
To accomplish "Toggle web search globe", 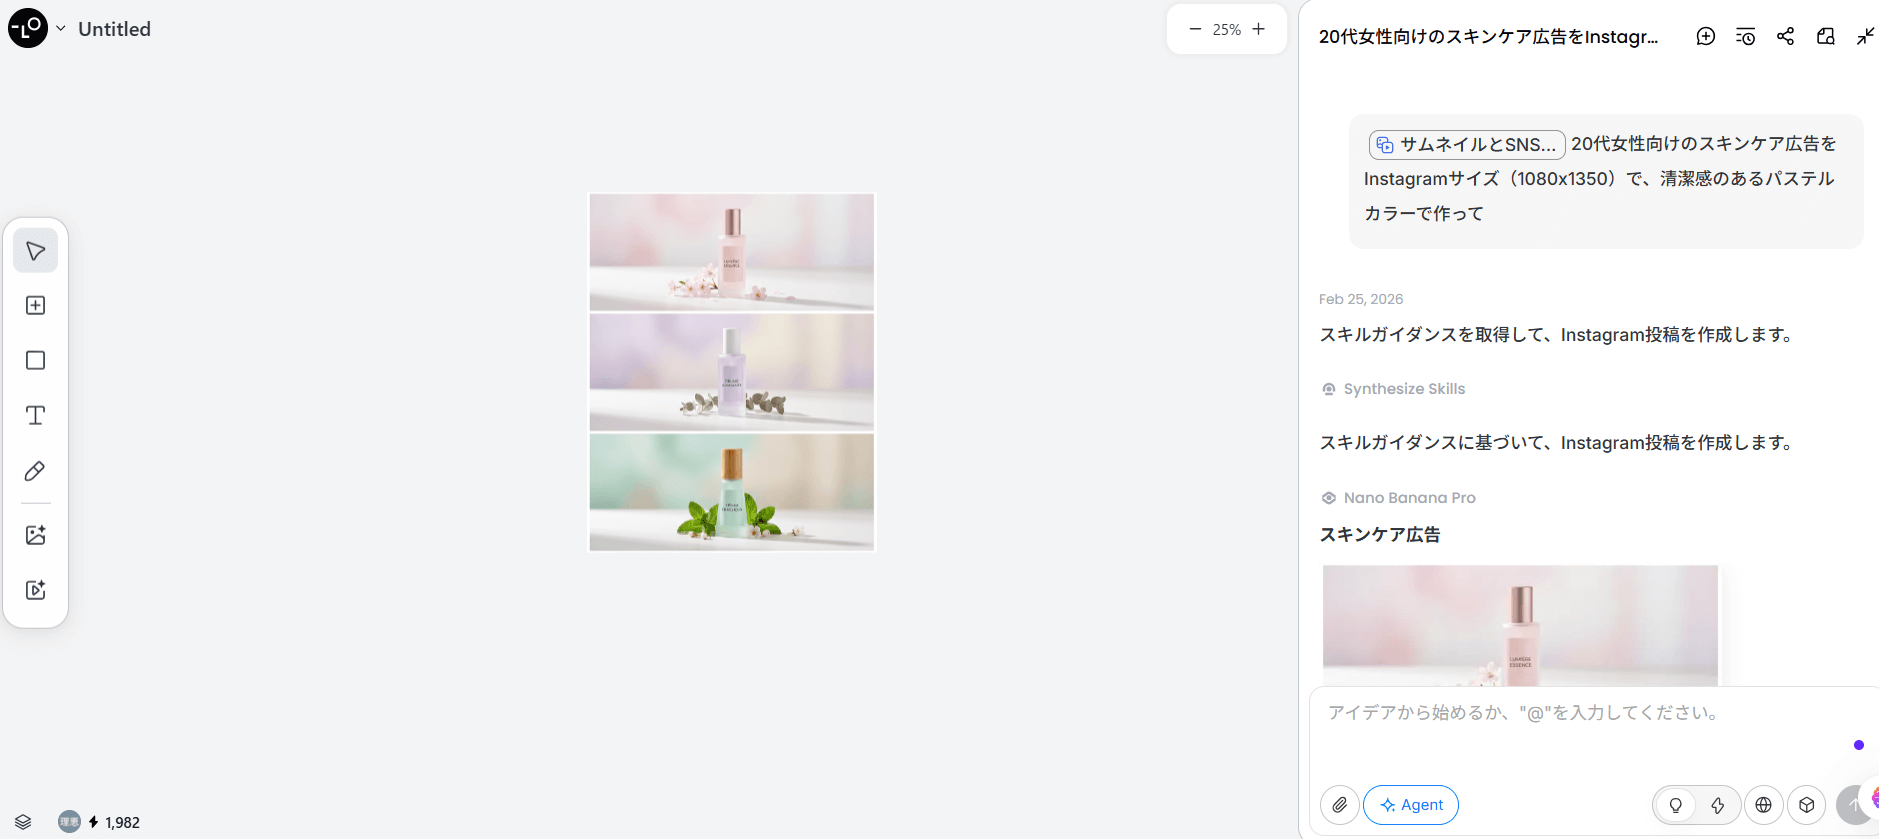I will (x=1764, y=805).
